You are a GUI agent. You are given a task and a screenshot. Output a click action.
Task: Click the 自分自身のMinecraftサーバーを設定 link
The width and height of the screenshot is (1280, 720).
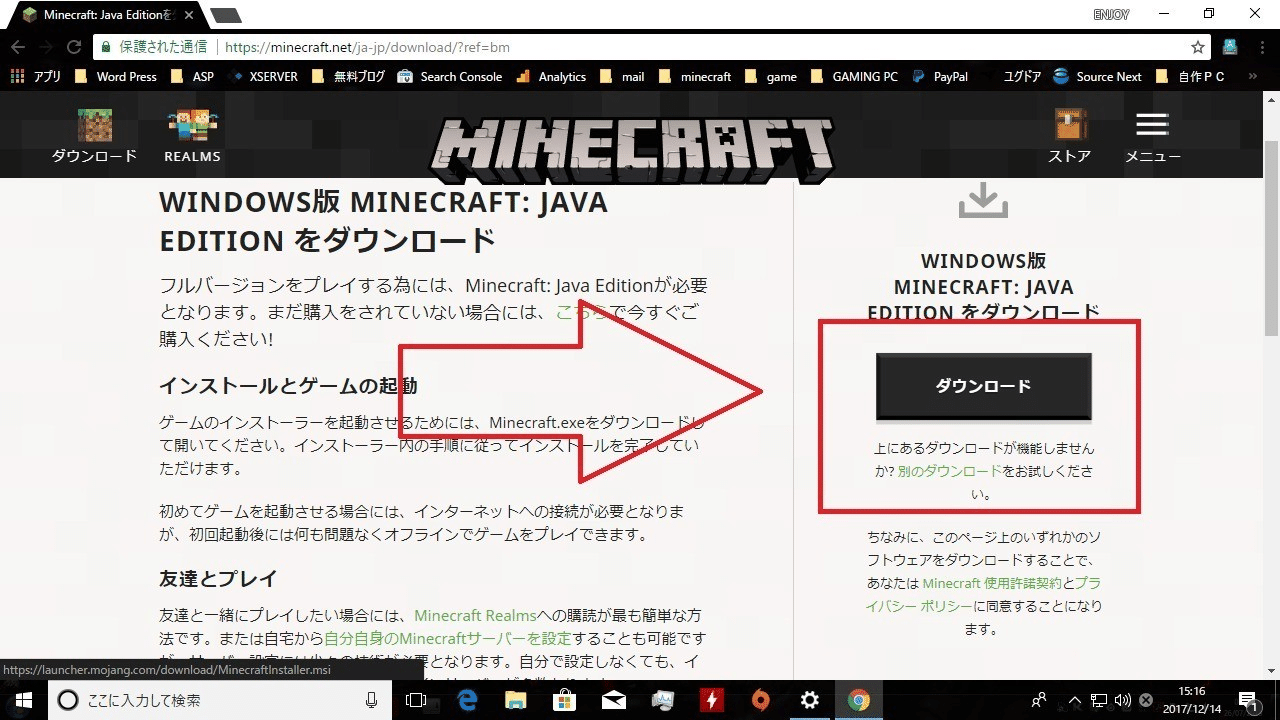(448, 638)
